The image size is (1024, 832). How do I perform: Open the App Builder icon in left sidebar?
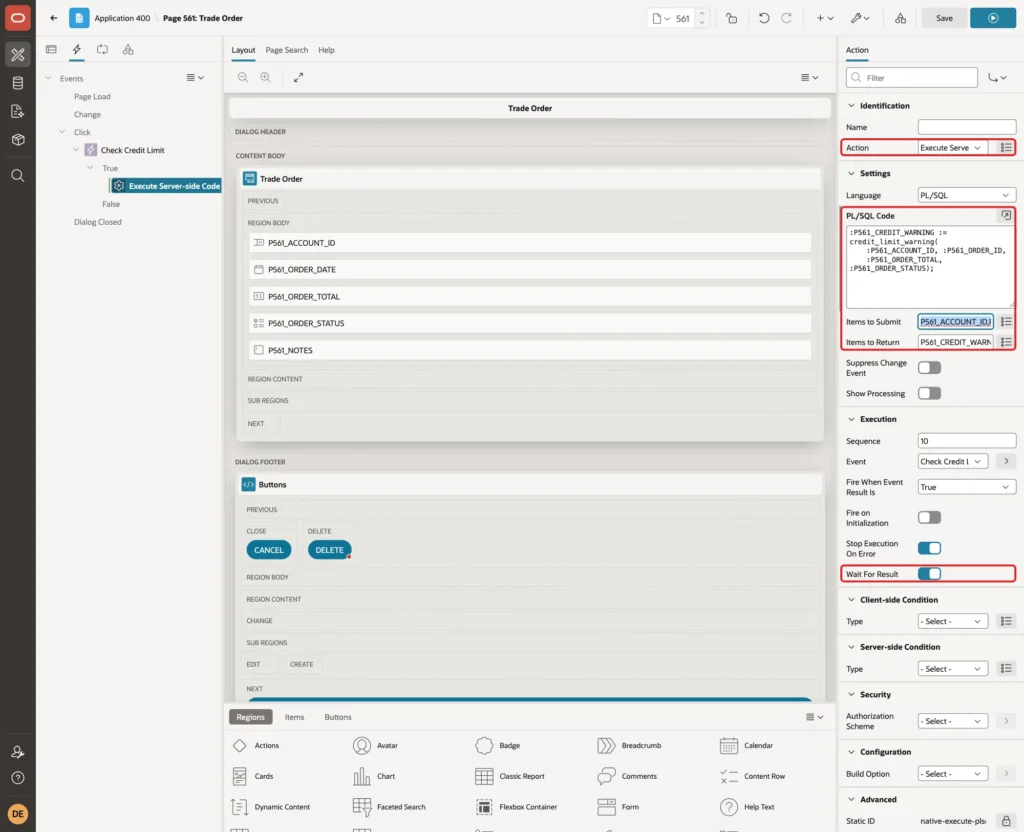tap(18, 55)
